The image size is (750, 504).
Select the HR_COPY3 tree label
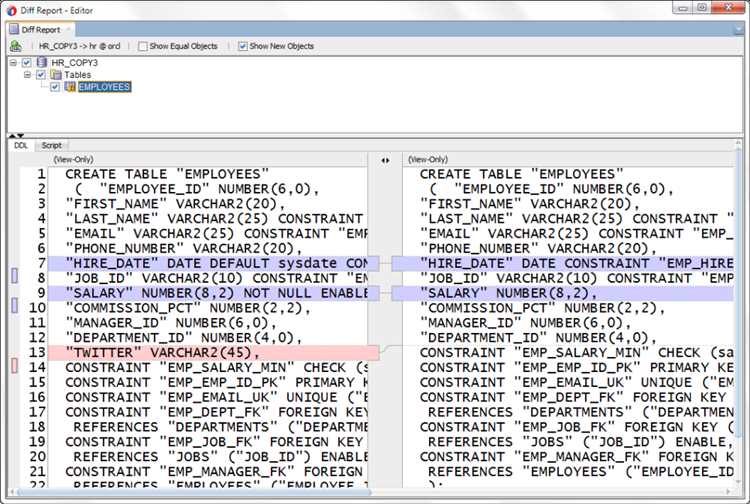pos(74,63)
